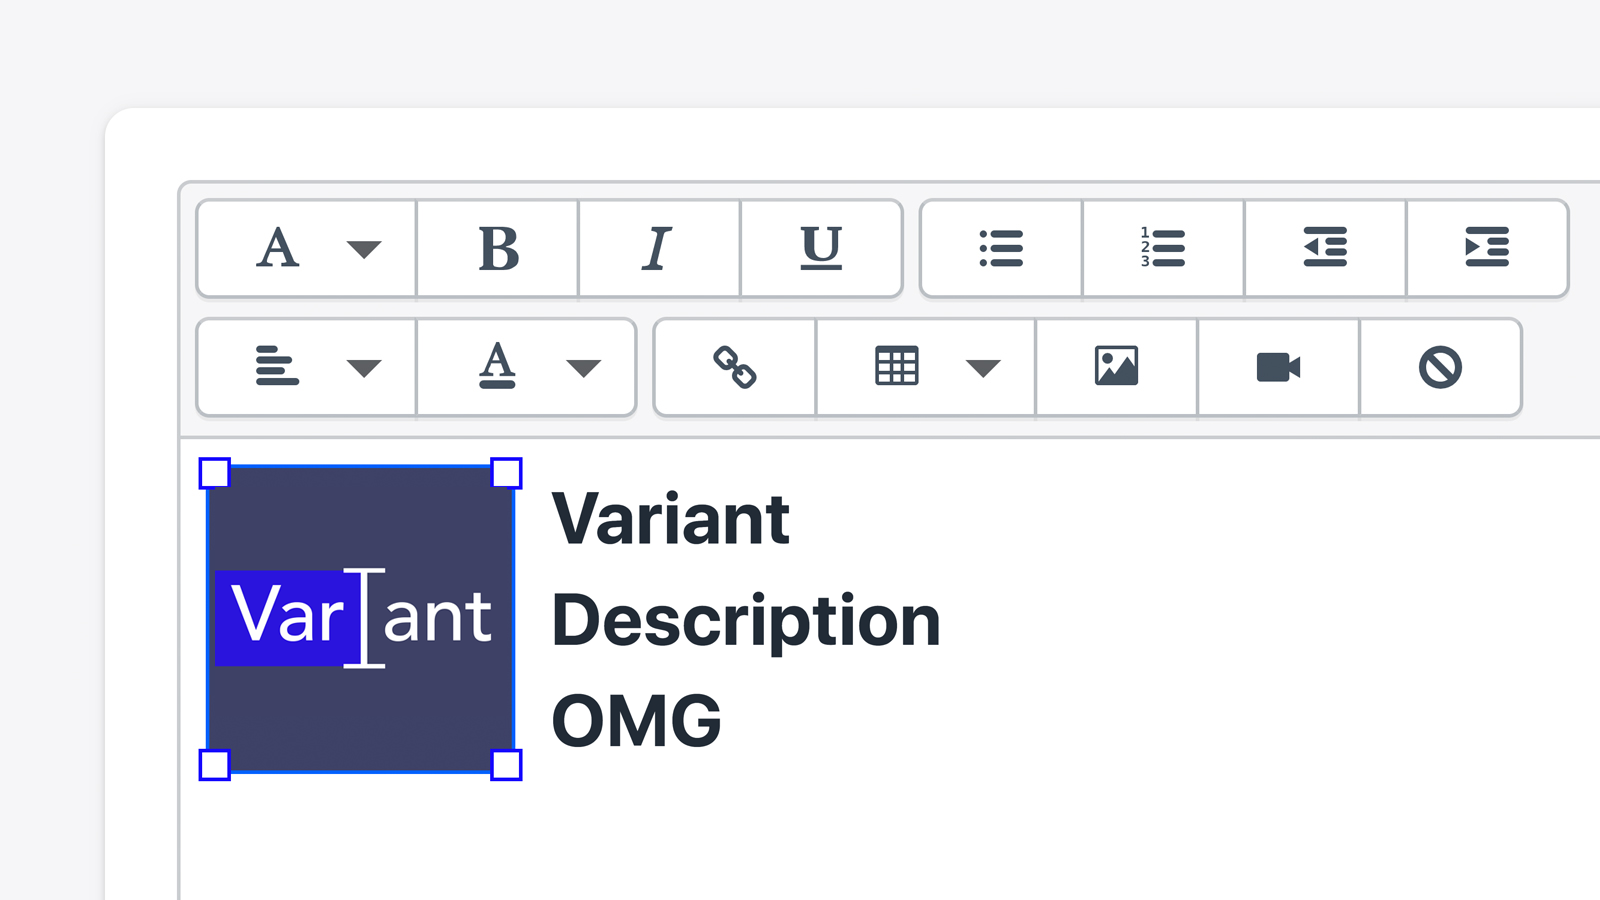Apply italic styling to text
Viewport: 1600px width, 900px height.
pos(659,249)
